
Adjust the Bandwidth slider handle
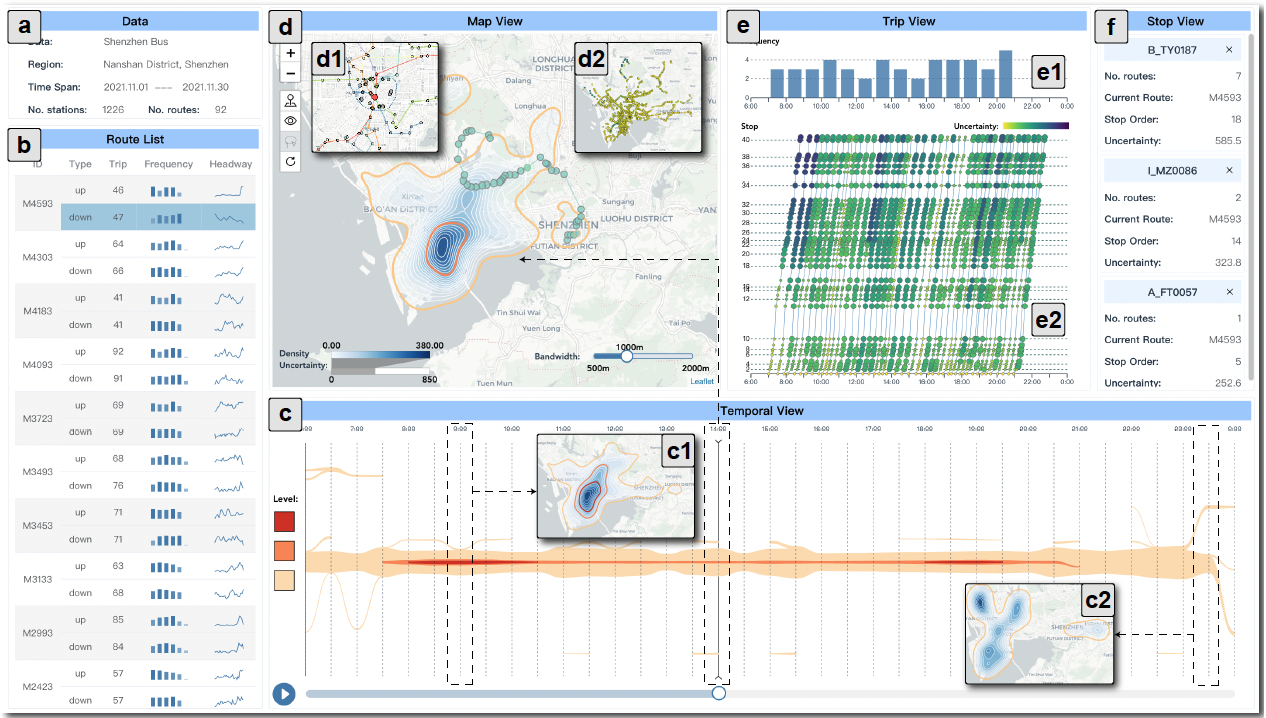coord(627,355)
